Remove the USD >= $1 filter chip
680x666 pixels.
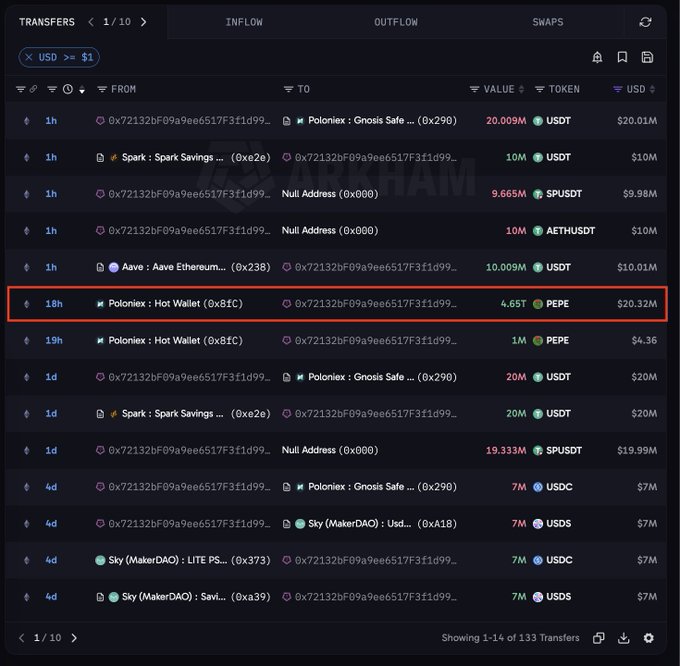click(x=29, y=57)
